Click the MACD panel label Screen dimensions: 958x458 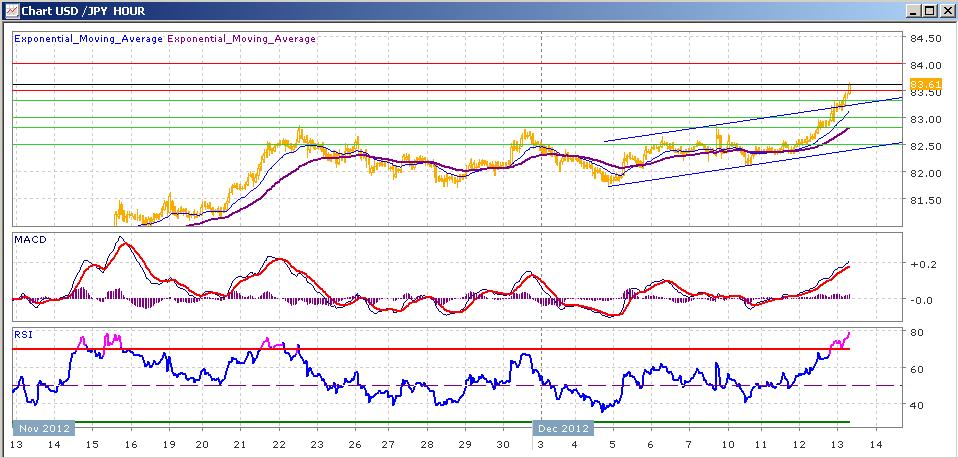[x=29, y=240]
